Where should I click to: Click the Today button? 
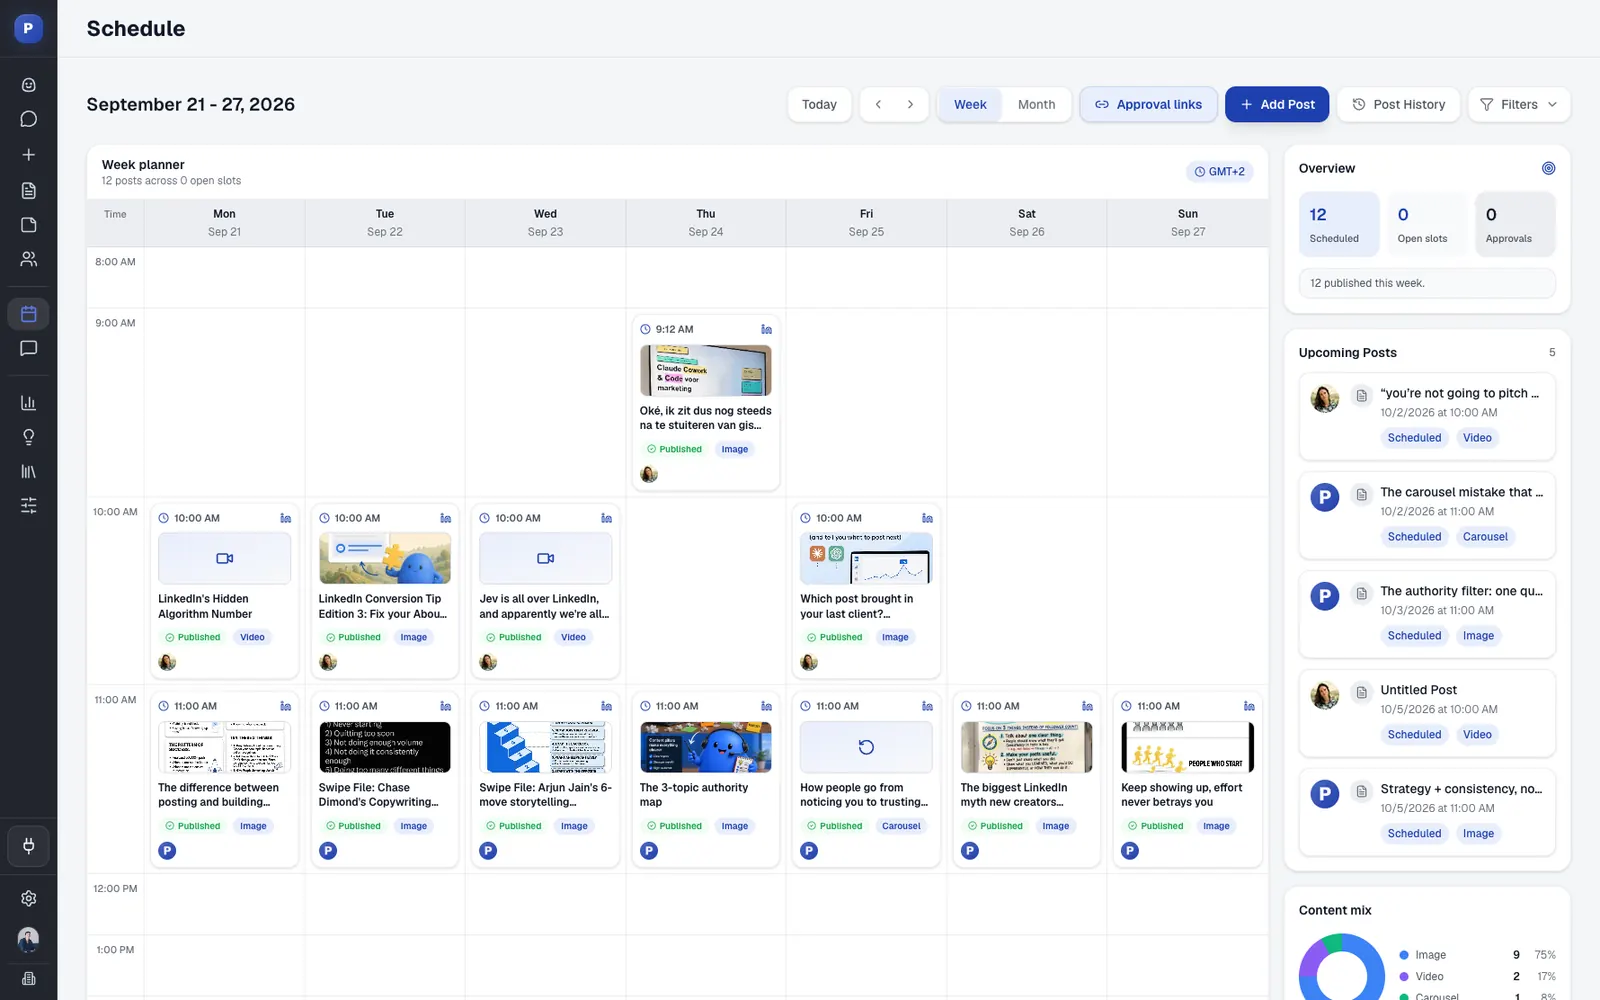coord(819,104)
